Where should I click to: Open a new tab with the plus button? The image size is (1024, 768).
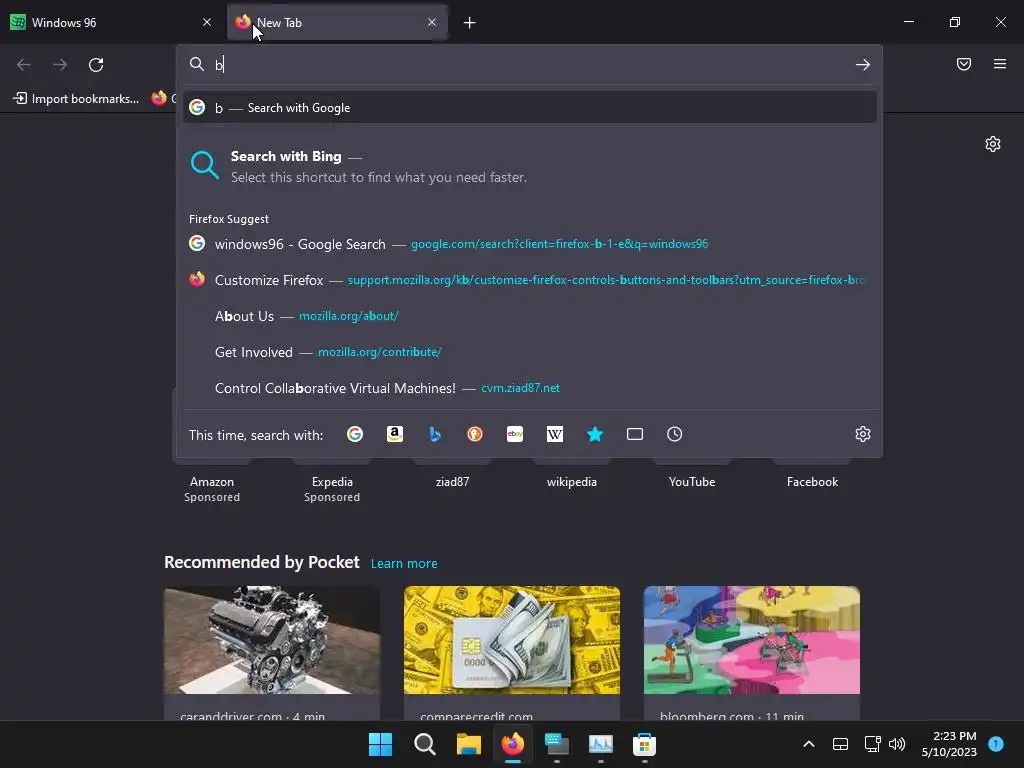click(470, 23)
